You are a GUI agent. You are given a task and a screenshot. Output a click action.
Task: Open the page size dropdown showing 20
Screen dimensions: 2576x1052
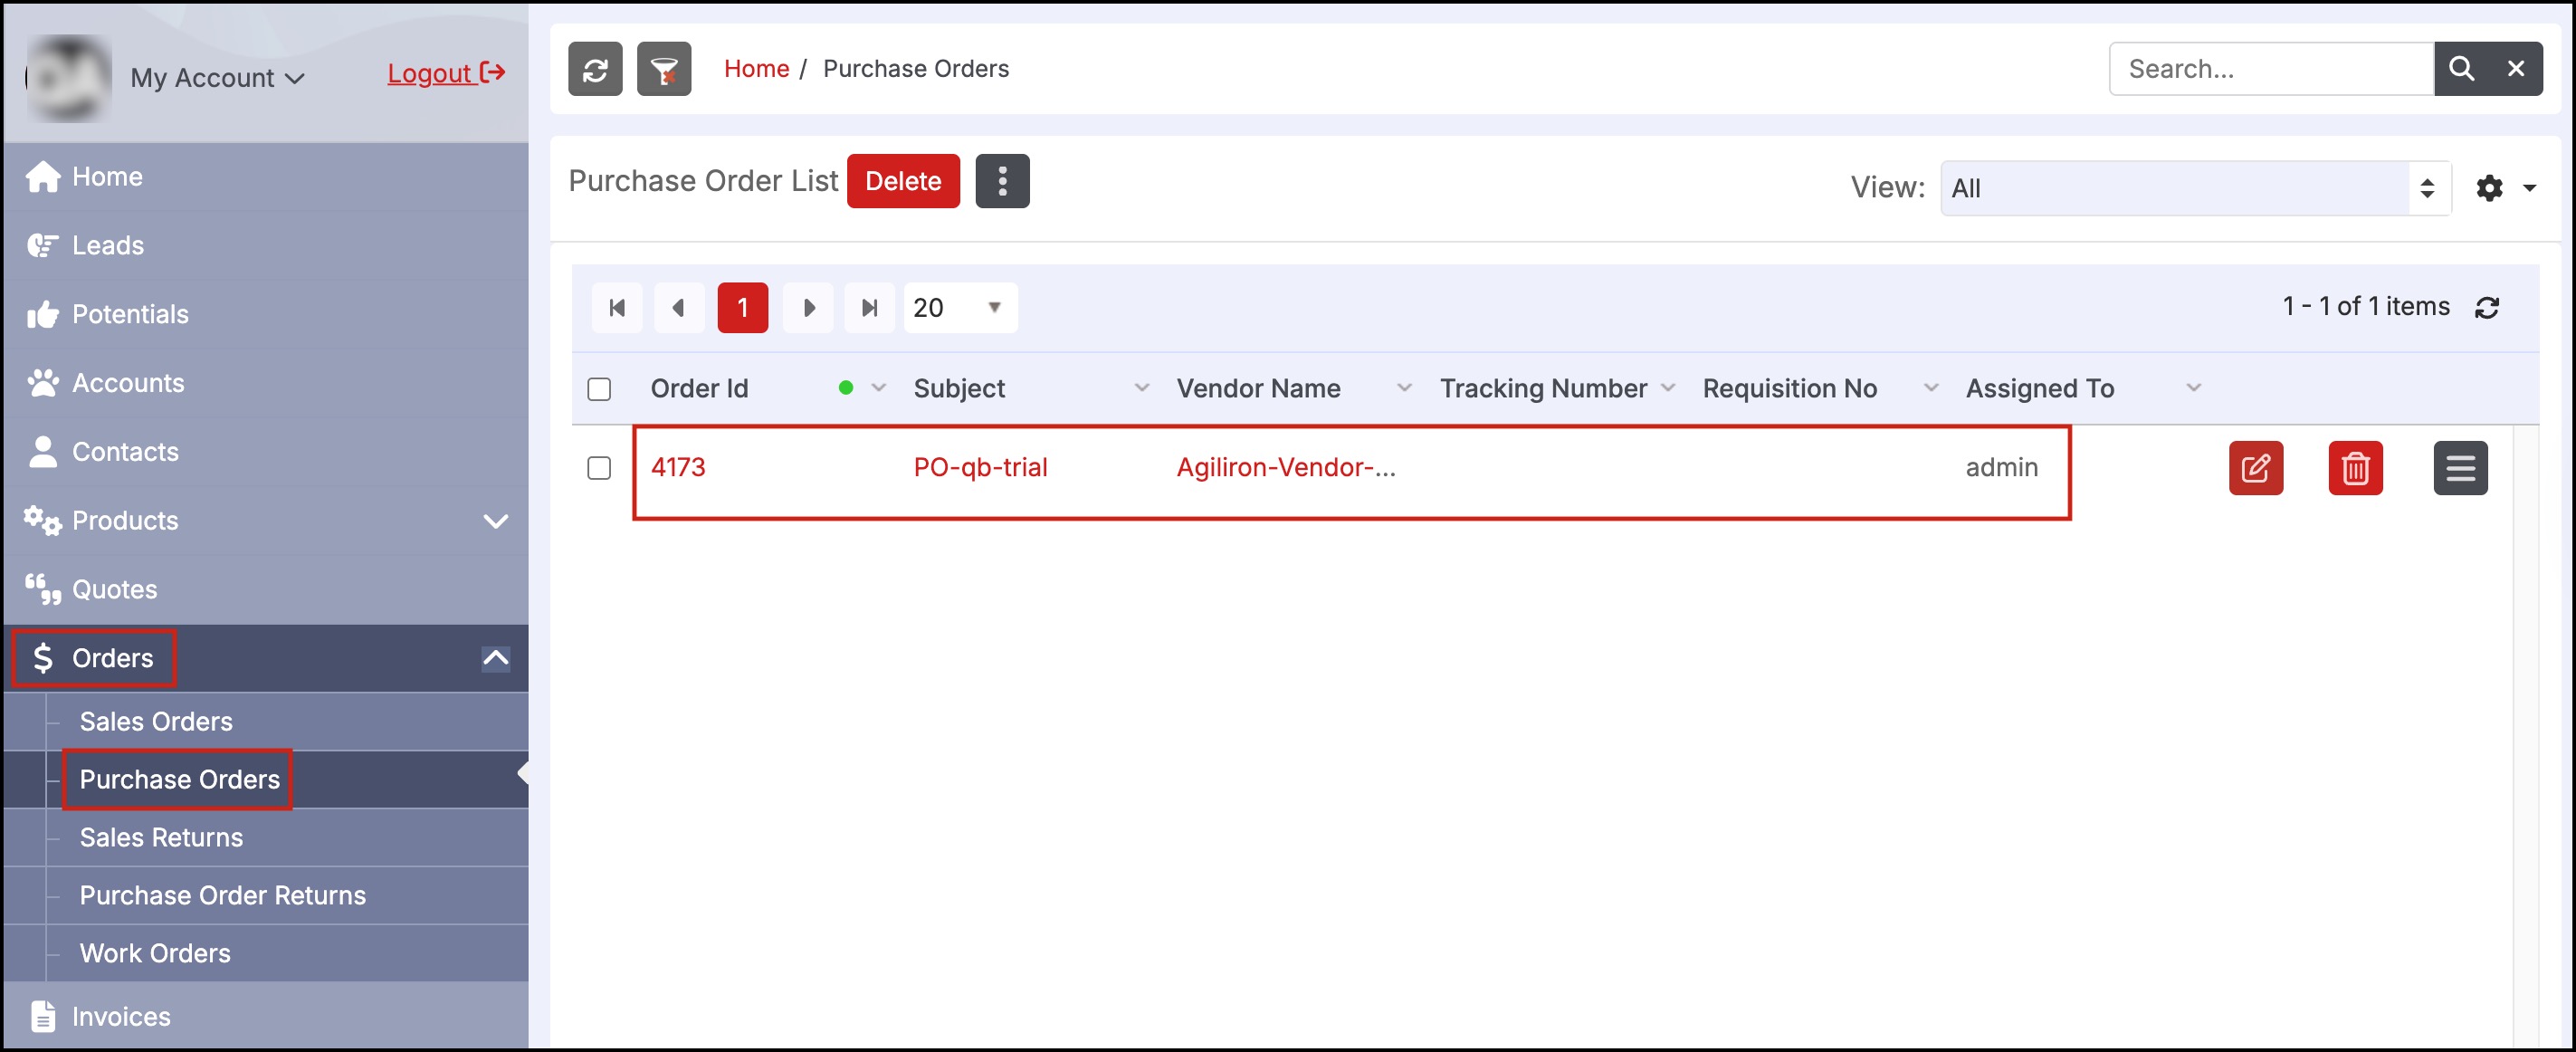[959, 307]
